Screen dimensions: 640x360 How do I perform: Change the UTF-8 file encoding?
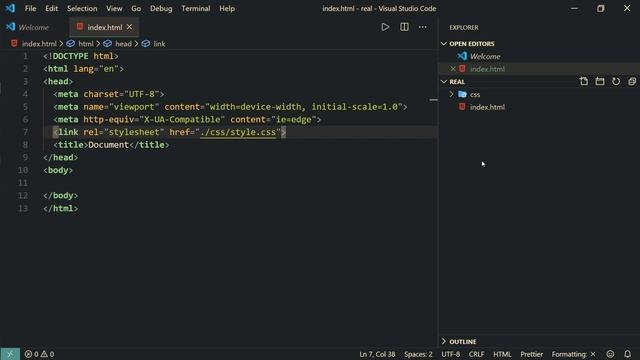coord(451,354)
